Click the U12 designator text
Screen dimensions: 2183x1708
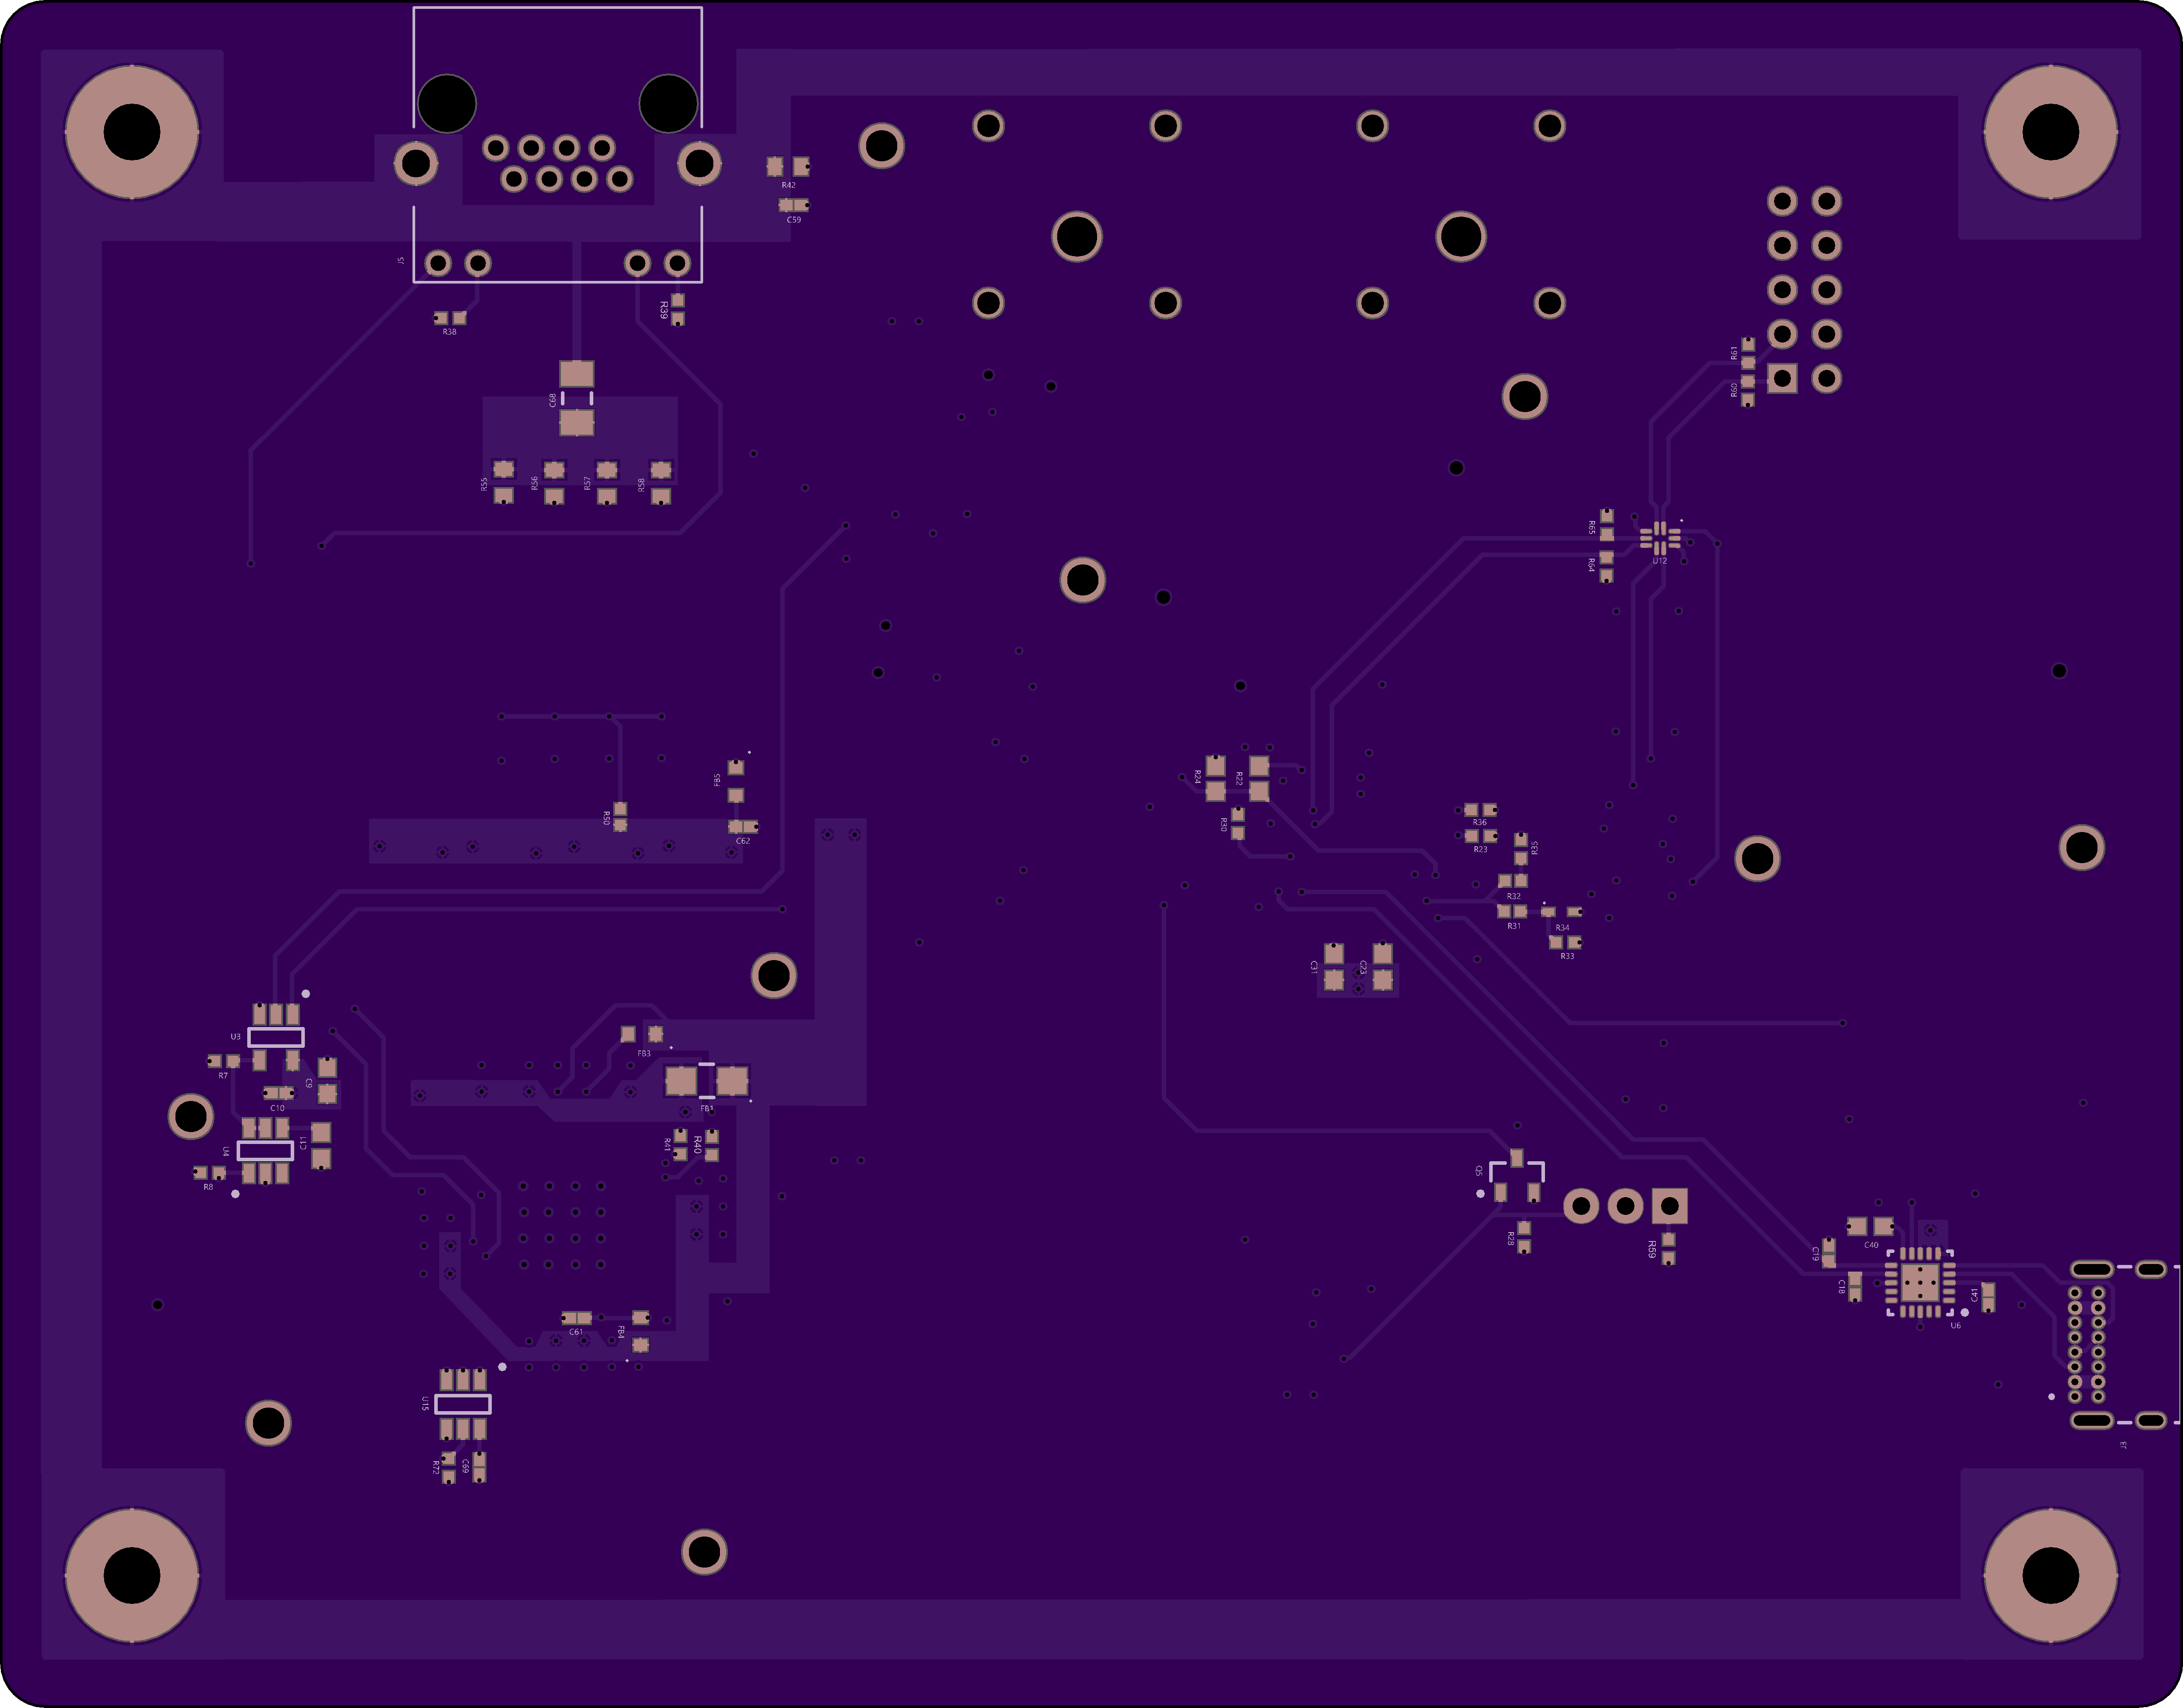(1660, 561)
